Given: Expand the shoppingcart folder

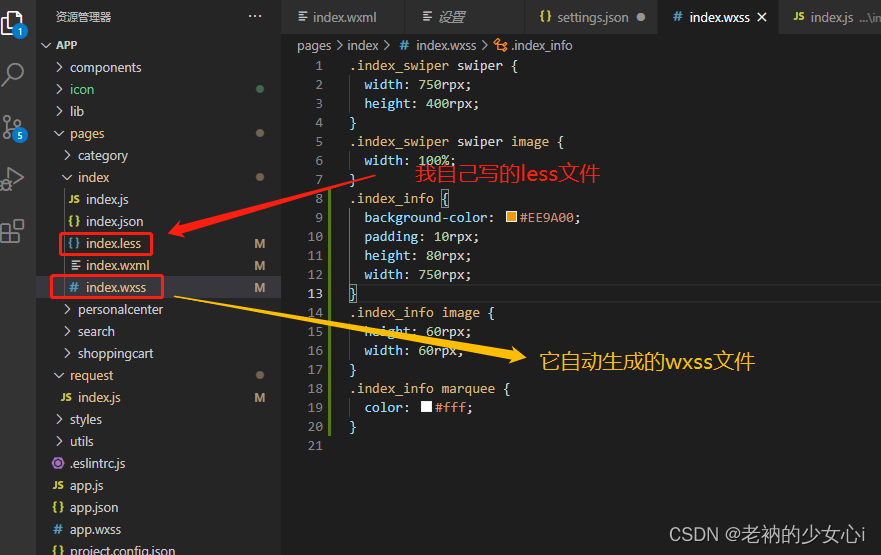Looking at the screenshot, I should [67, 353].
